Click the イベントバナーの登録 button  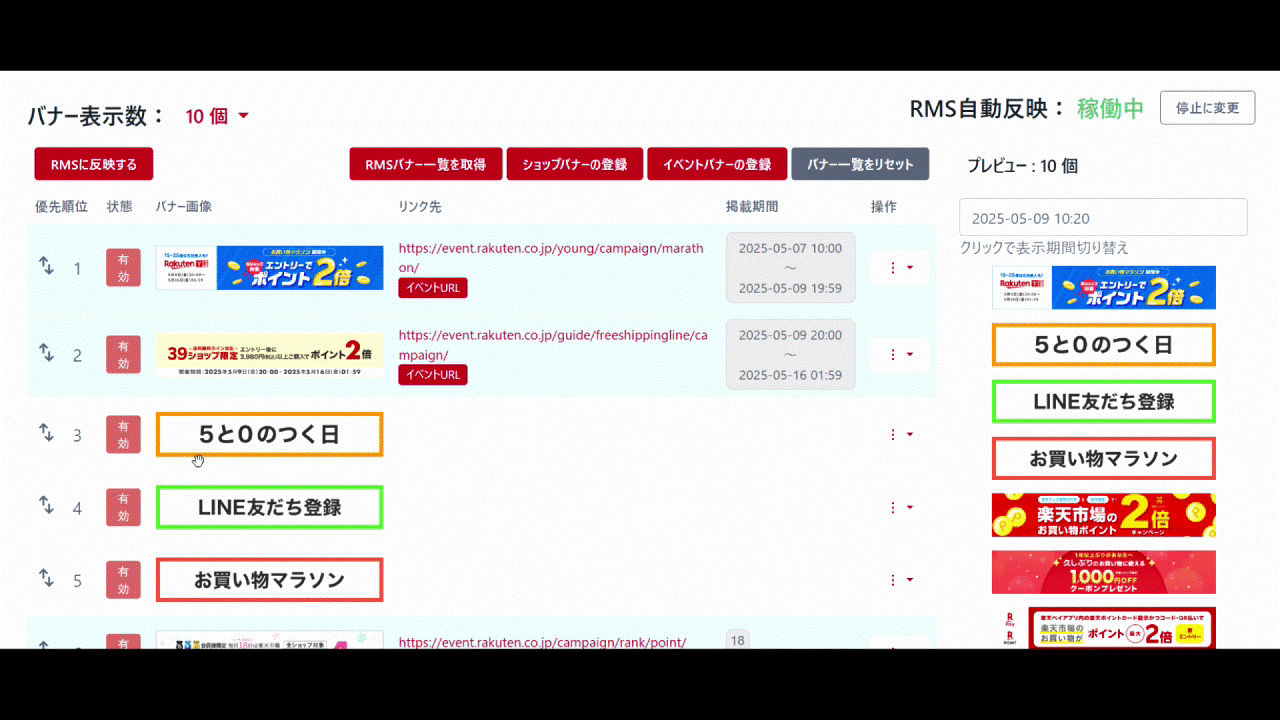coord(717,164)
